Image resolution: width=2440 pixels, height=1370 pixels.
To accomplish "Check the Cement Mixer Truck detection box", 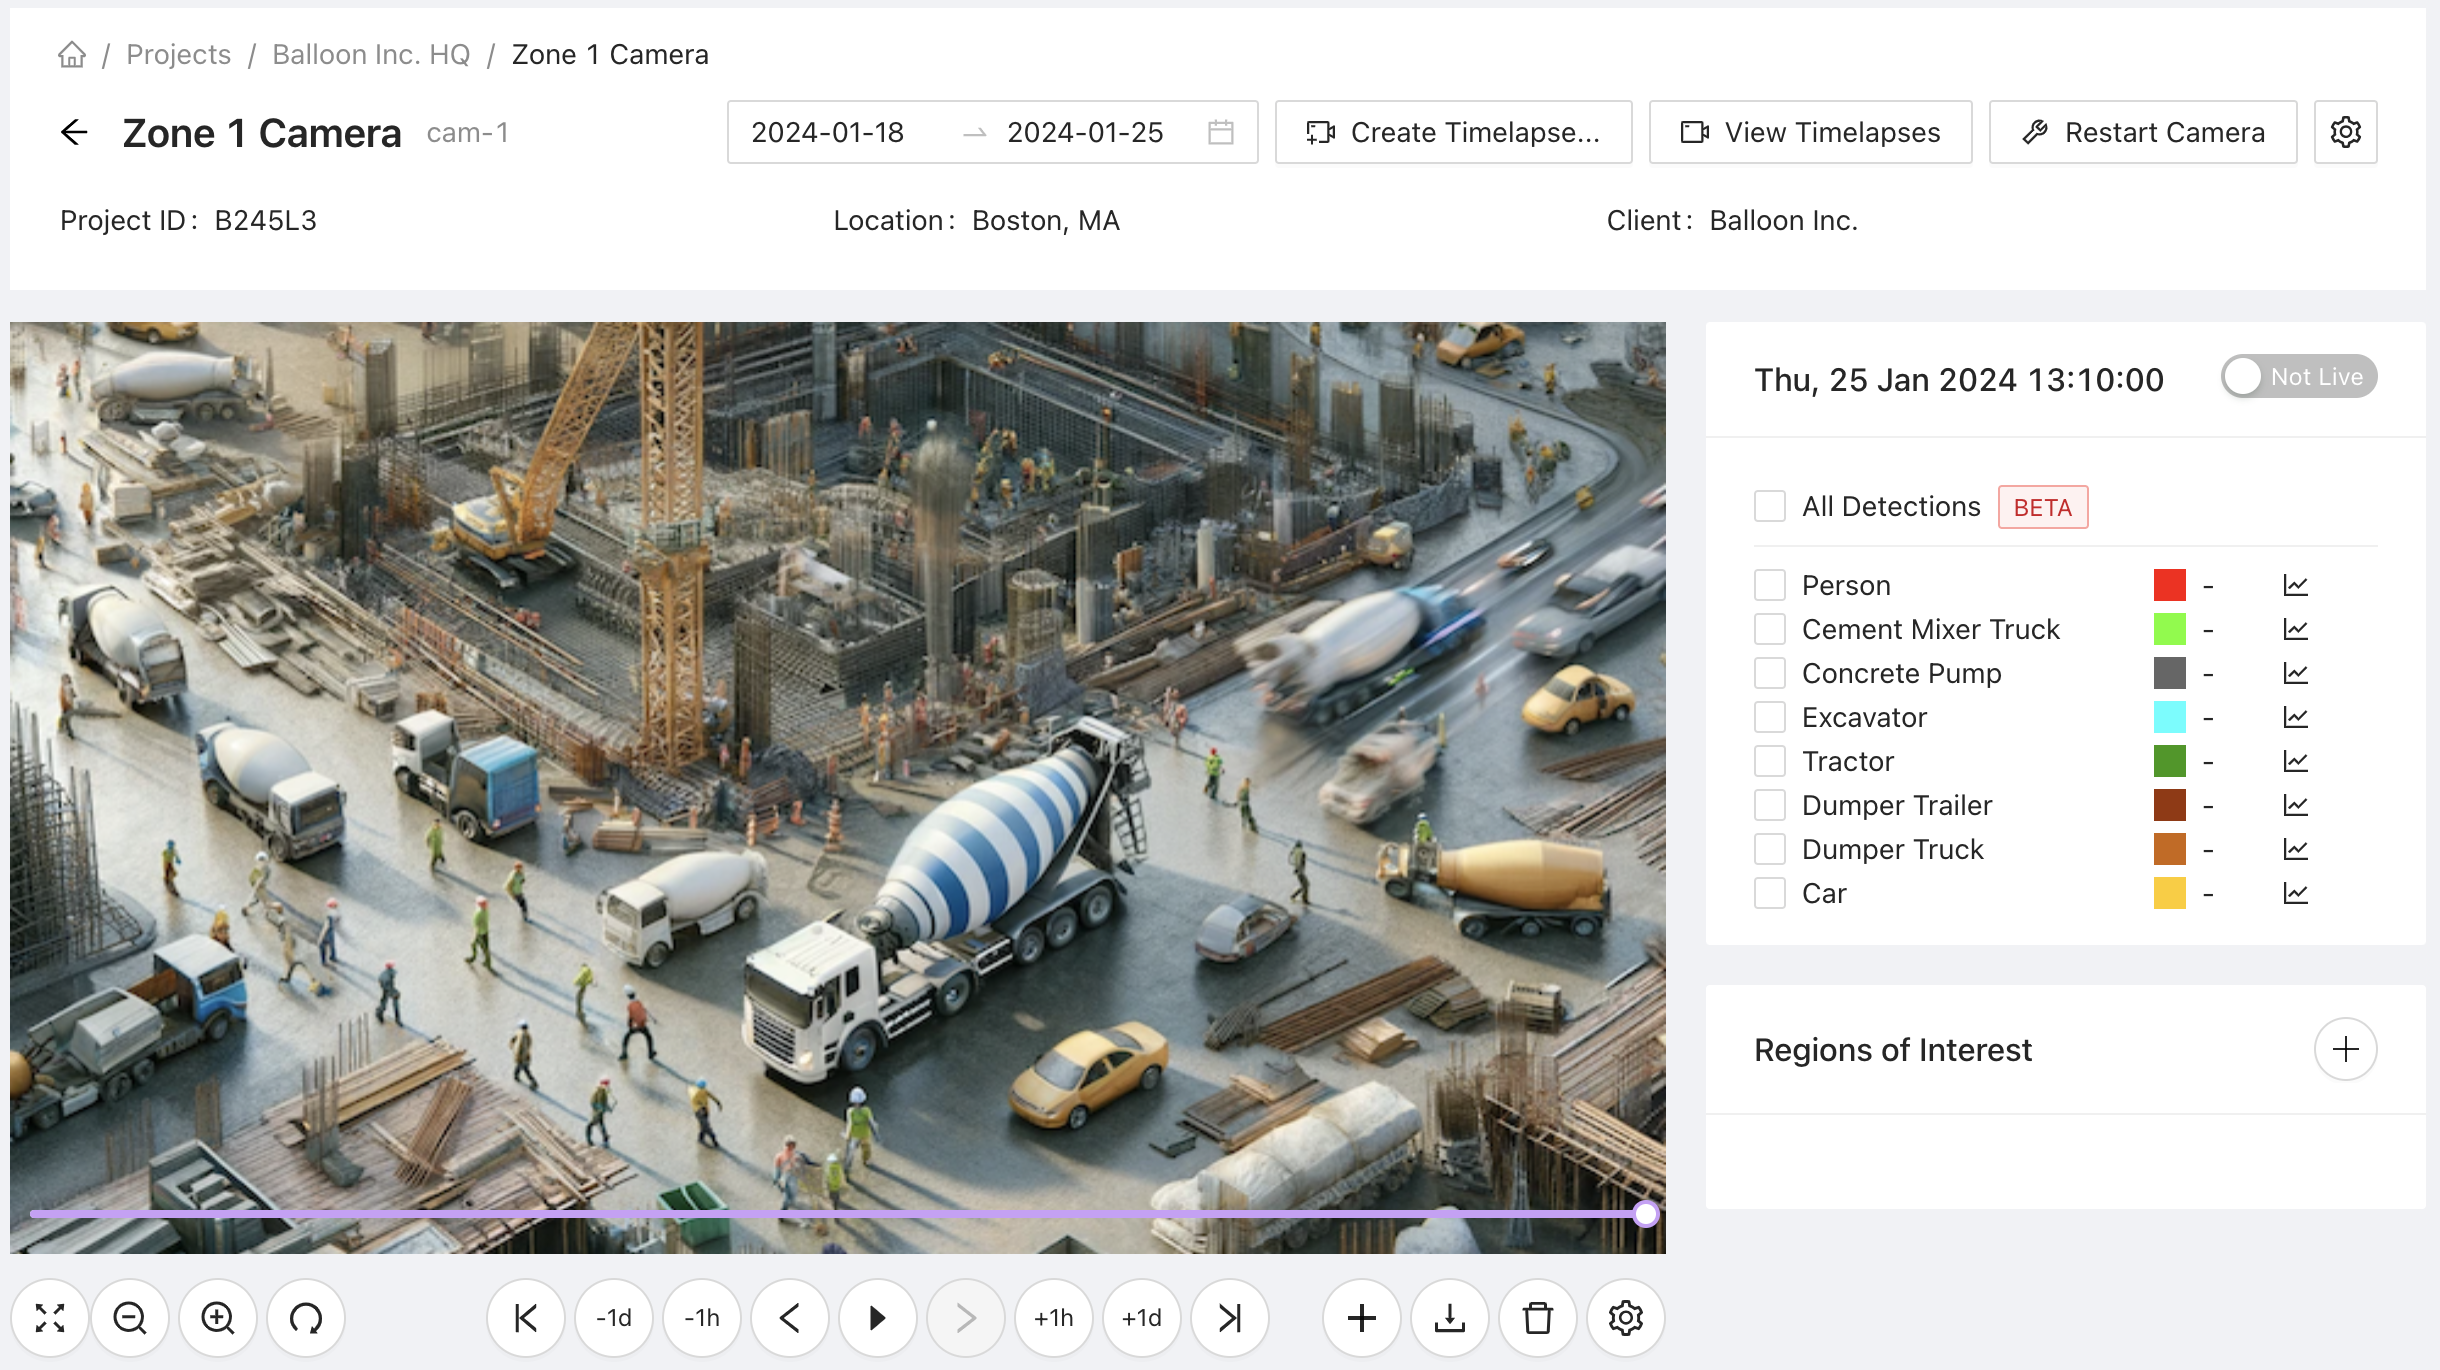I will [x=1770, y=629].
